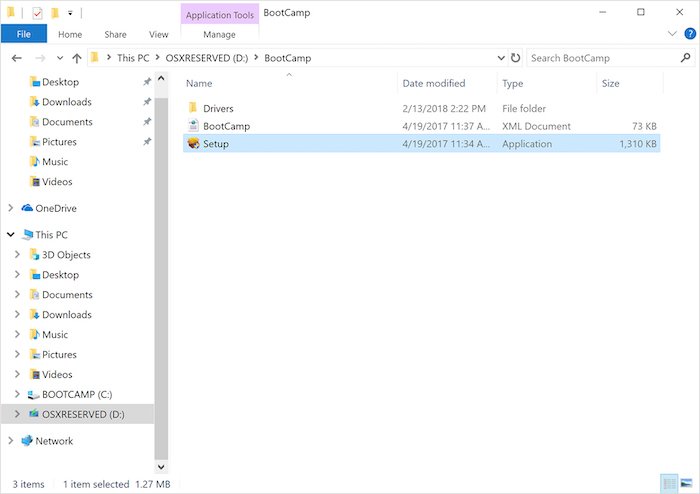Click the BOOTCAMP (C:) drive icon
700x494 pixels.
[x=33, y=394]
